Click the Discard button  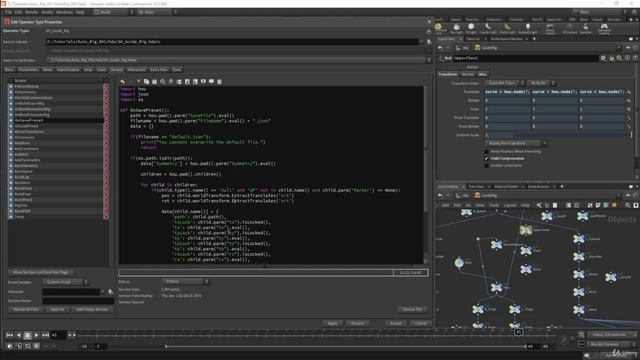click(x=358, y=323)
